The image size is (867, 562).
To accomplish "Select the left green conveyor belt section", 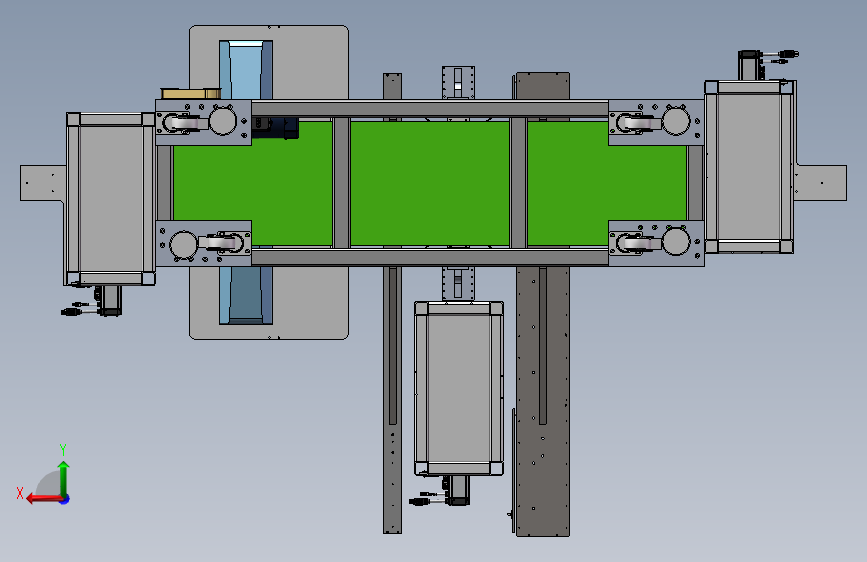I will [x=253, y=185].
